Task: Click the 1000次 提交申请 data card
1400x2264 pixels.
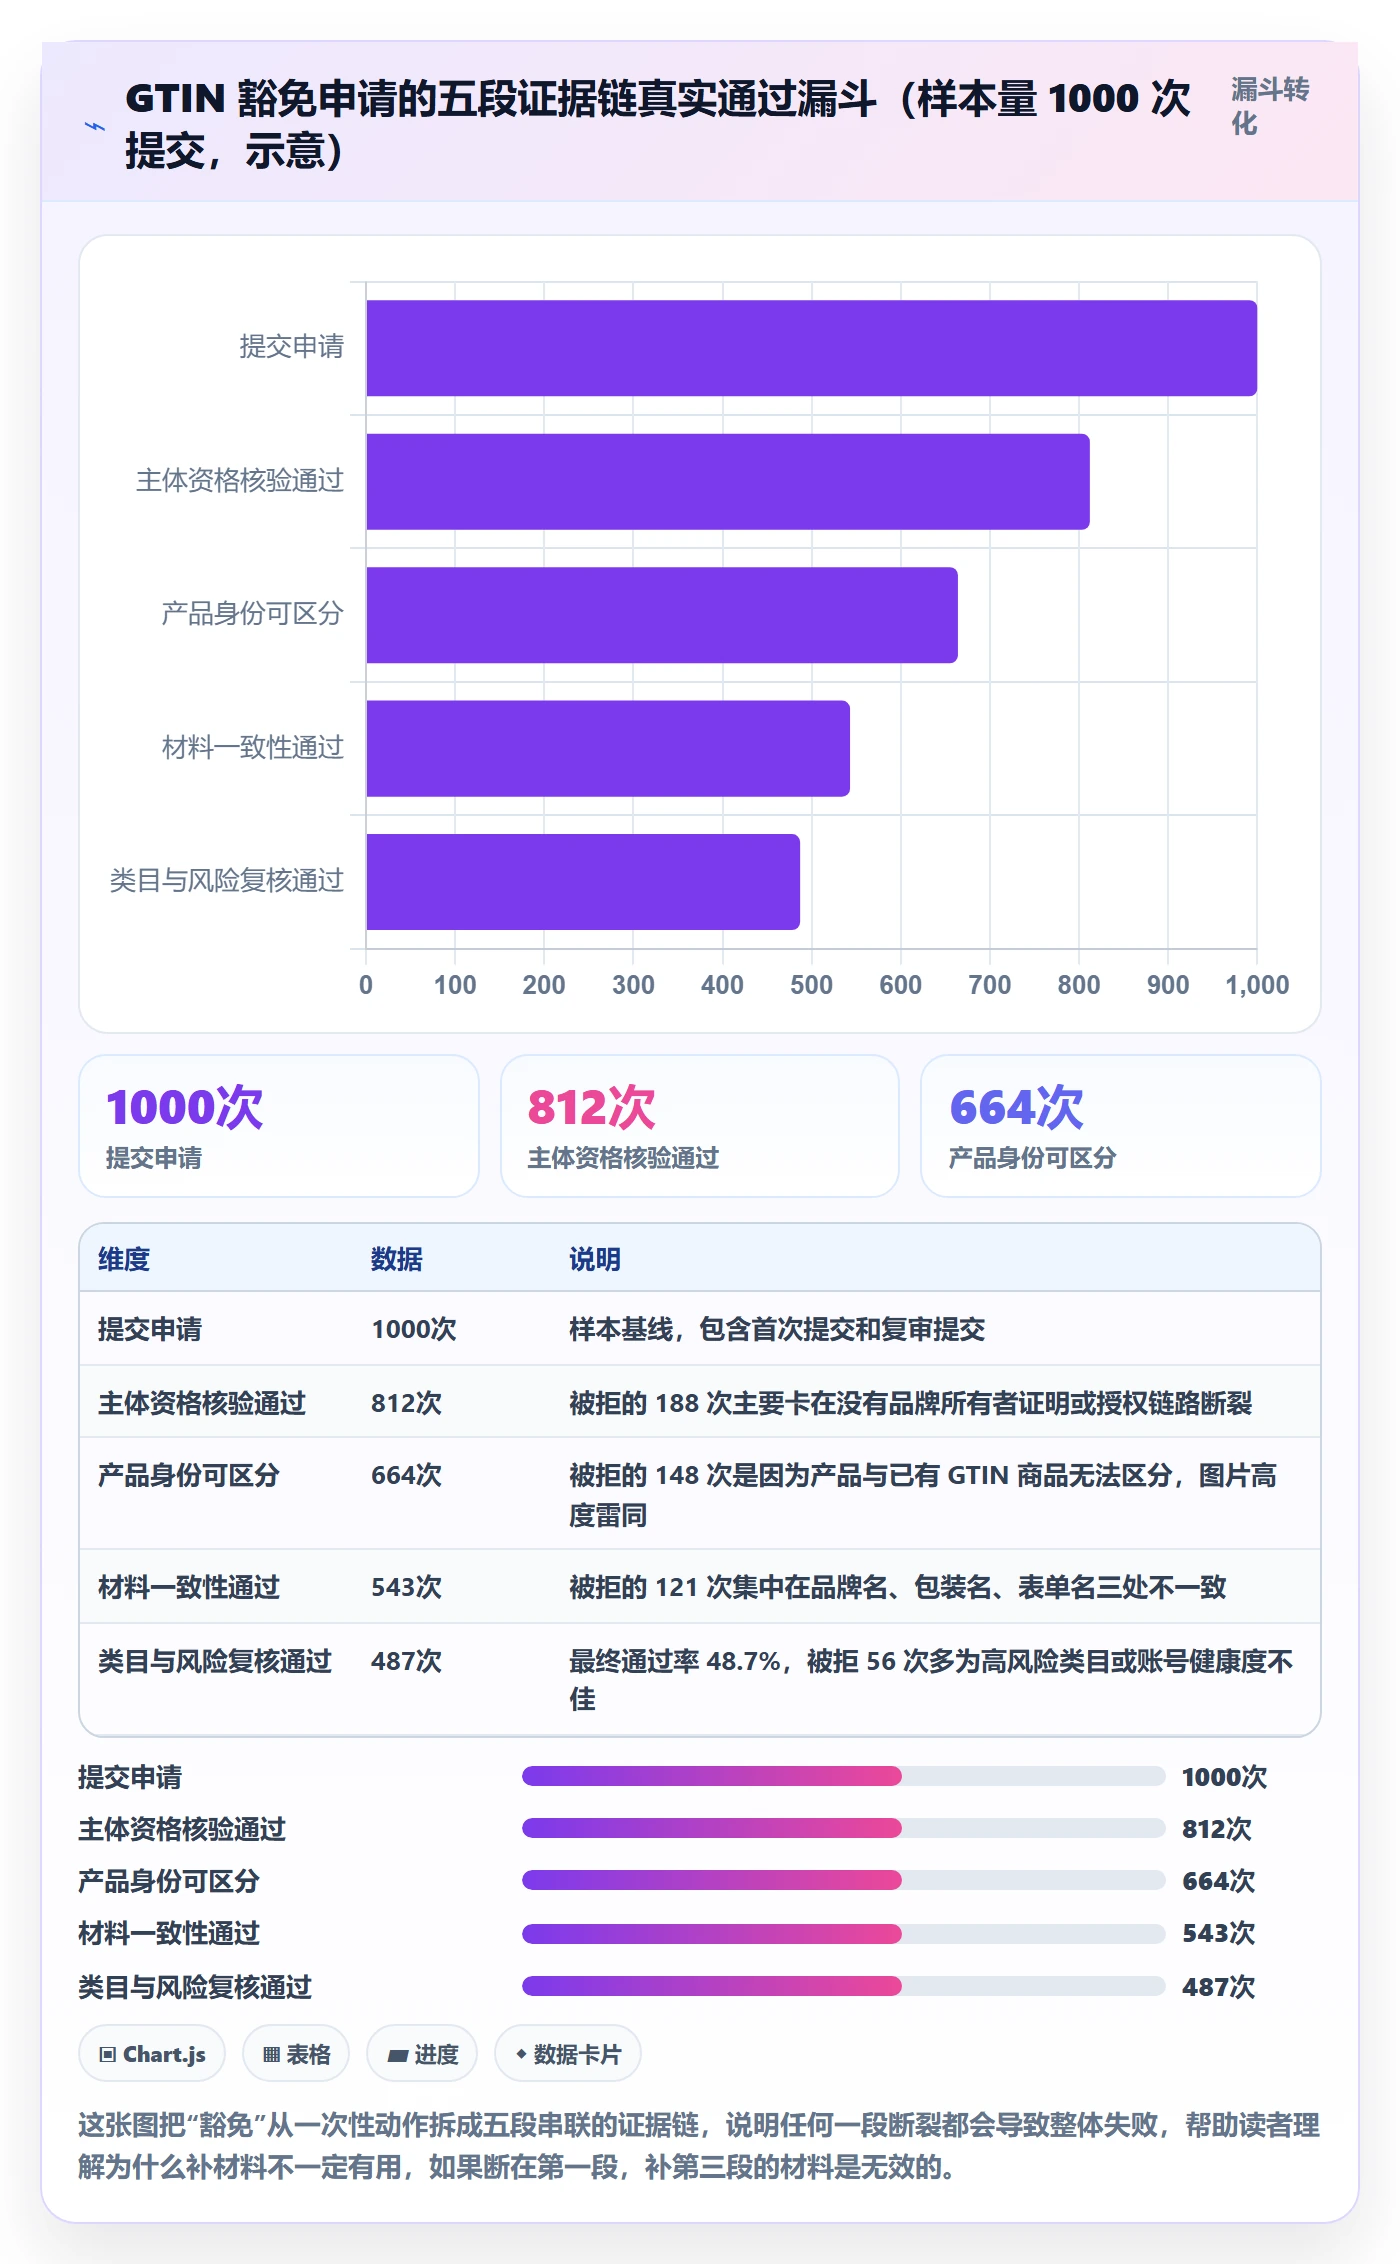Action: coord(279,1126)
